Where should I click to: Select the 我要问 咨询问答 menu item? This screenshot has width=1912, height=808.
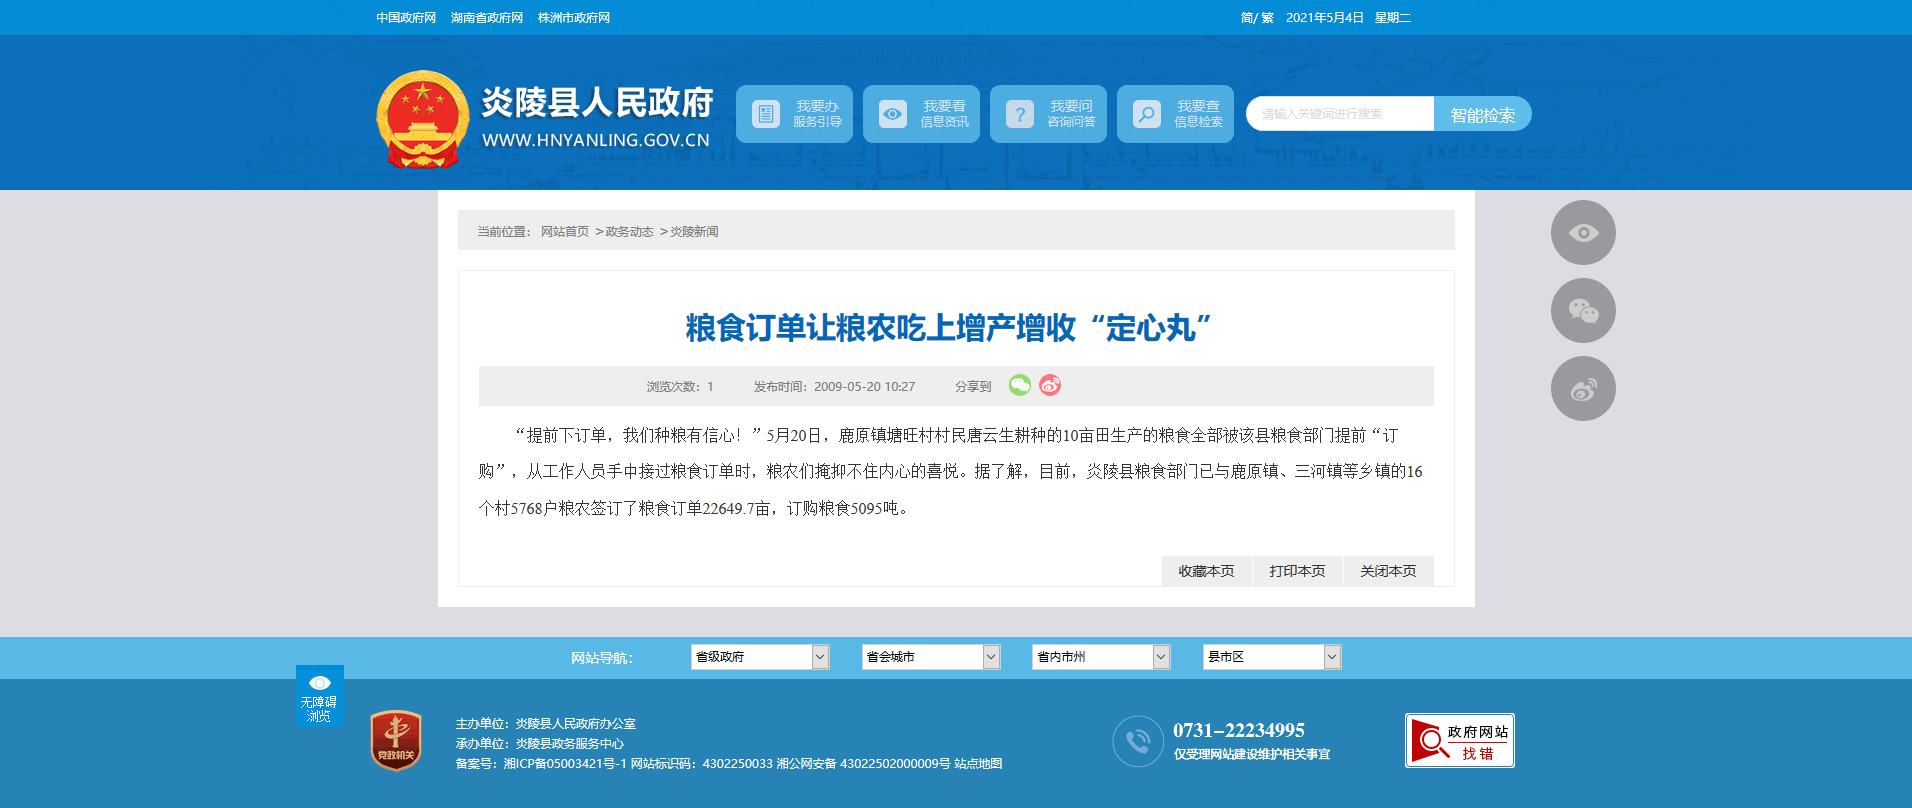click(x=1048, y=114)
